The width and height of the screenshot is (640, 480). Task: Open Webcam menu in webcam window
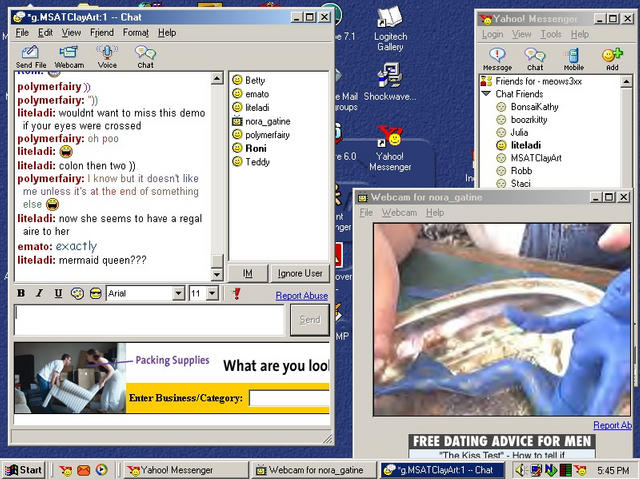(399, 213)
